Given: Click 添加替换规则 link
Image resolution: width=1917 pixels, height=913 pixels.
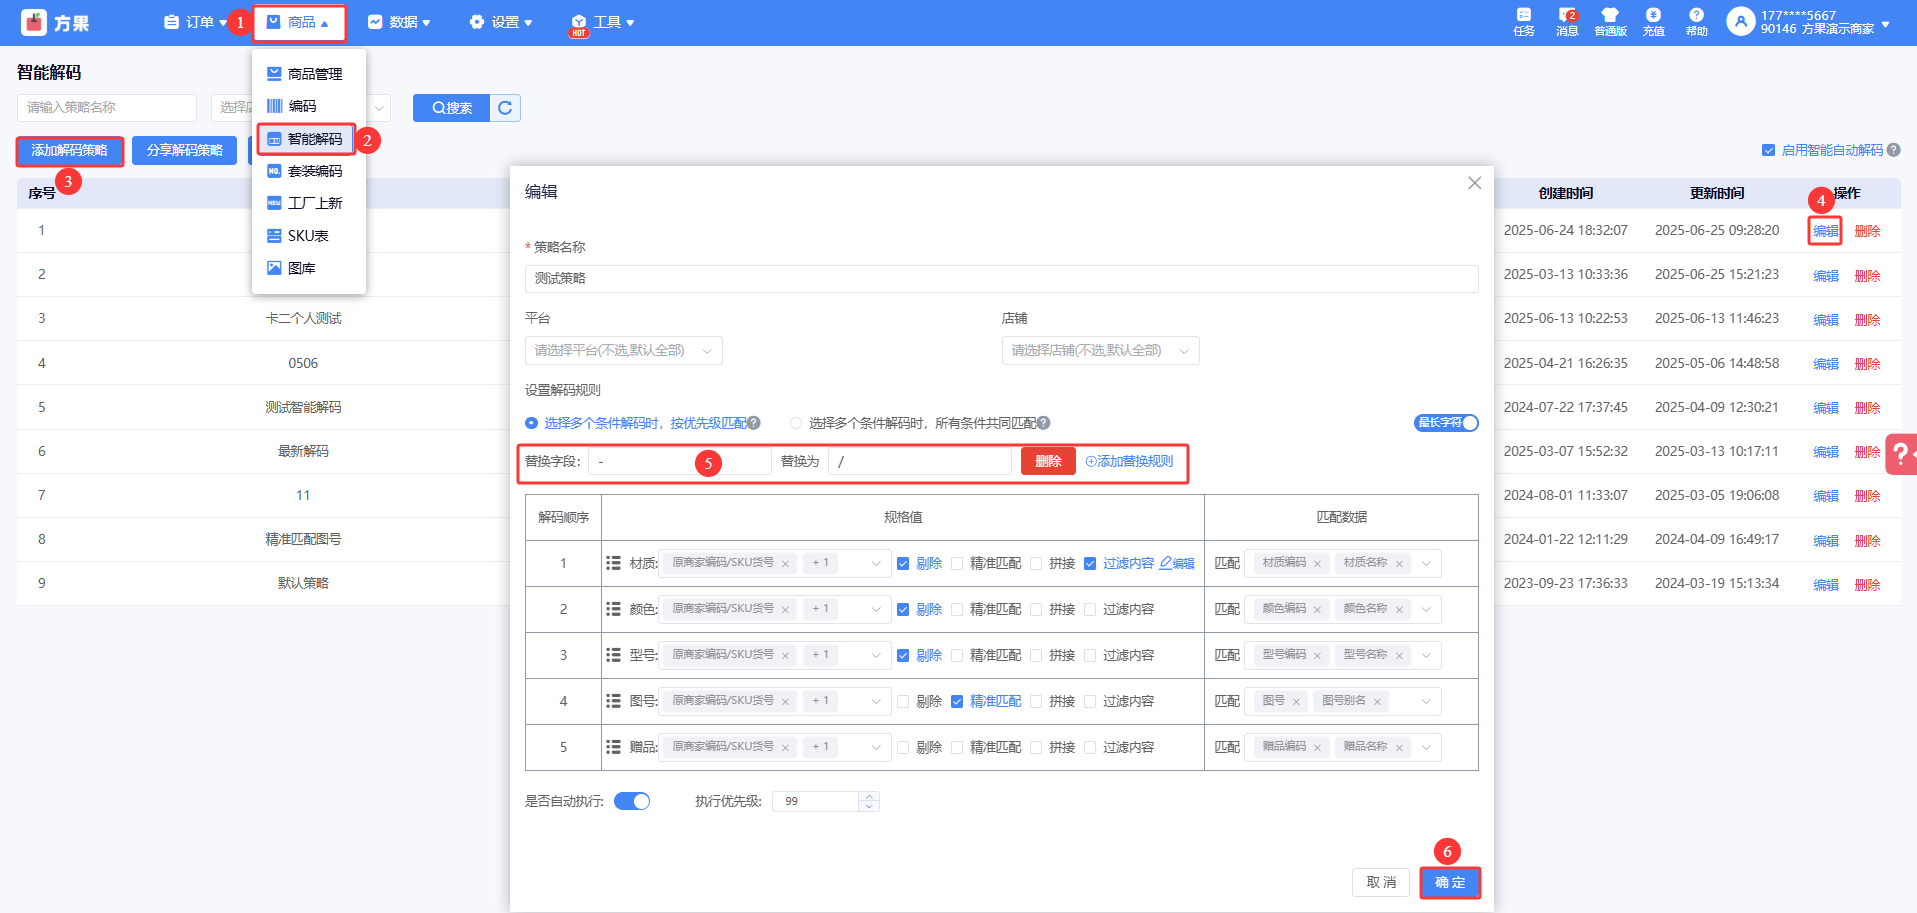Looking at the screenshot, I should [x=1130, y=461].
